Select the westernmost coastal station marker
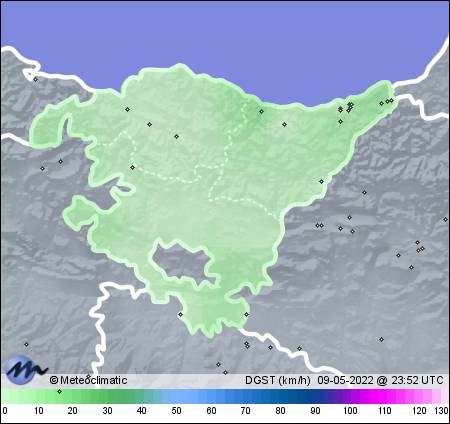Image resolution: width=450 pixels, height=424 pixels. pyautogui.click(x=35, y=79)
